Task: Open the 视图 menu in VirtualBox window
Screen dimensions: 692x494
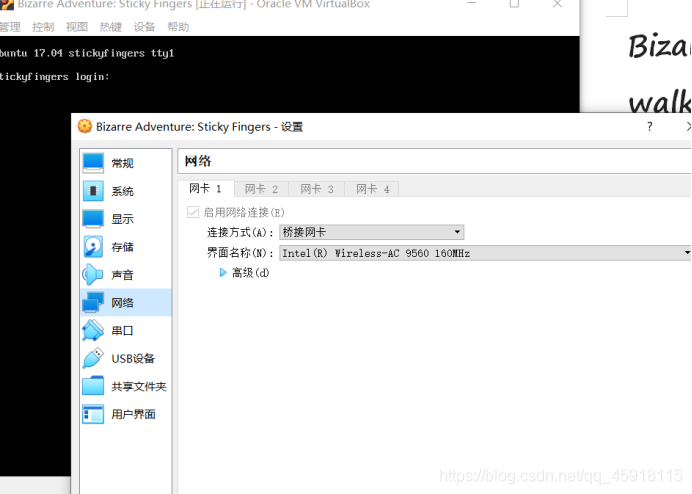Action: 77,27
